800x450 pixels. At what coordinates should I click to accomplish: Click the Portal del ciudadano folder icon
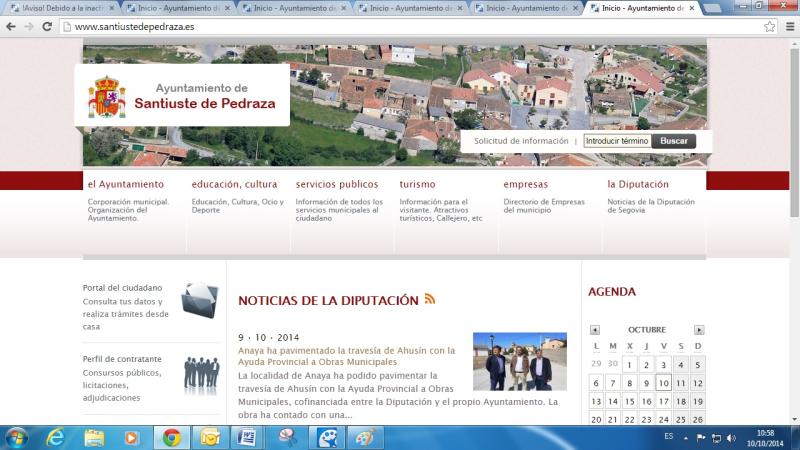200,300
